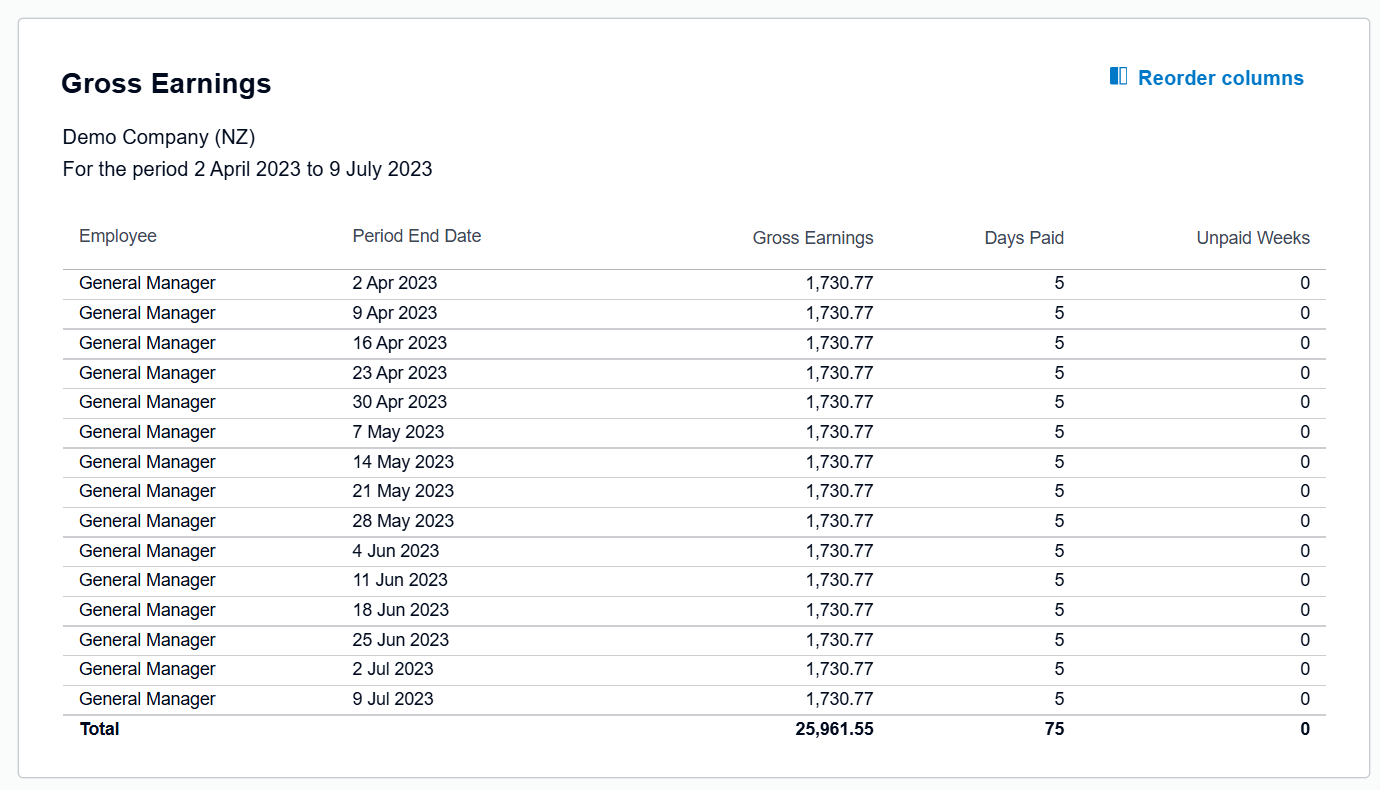The height and width of the screenshot is (790, 1380).
Task: Click unpaid weeks 0 in the 2 Jul 2023 row
Action: pos(1305,669)
